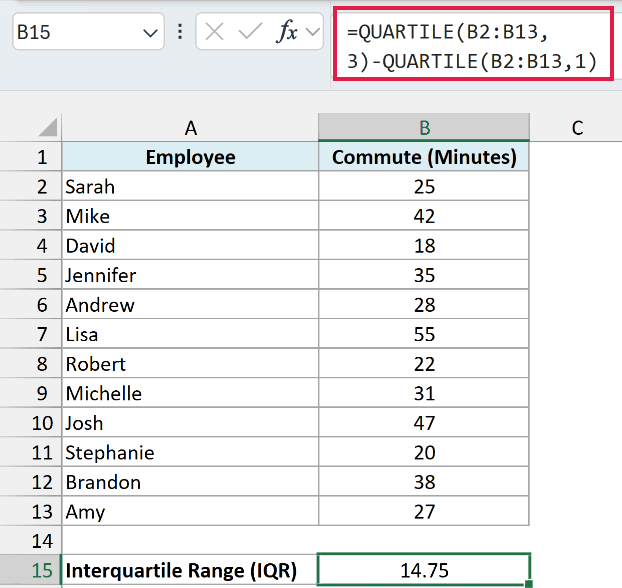
Task: Select column C header
Action: click(576, 127)
